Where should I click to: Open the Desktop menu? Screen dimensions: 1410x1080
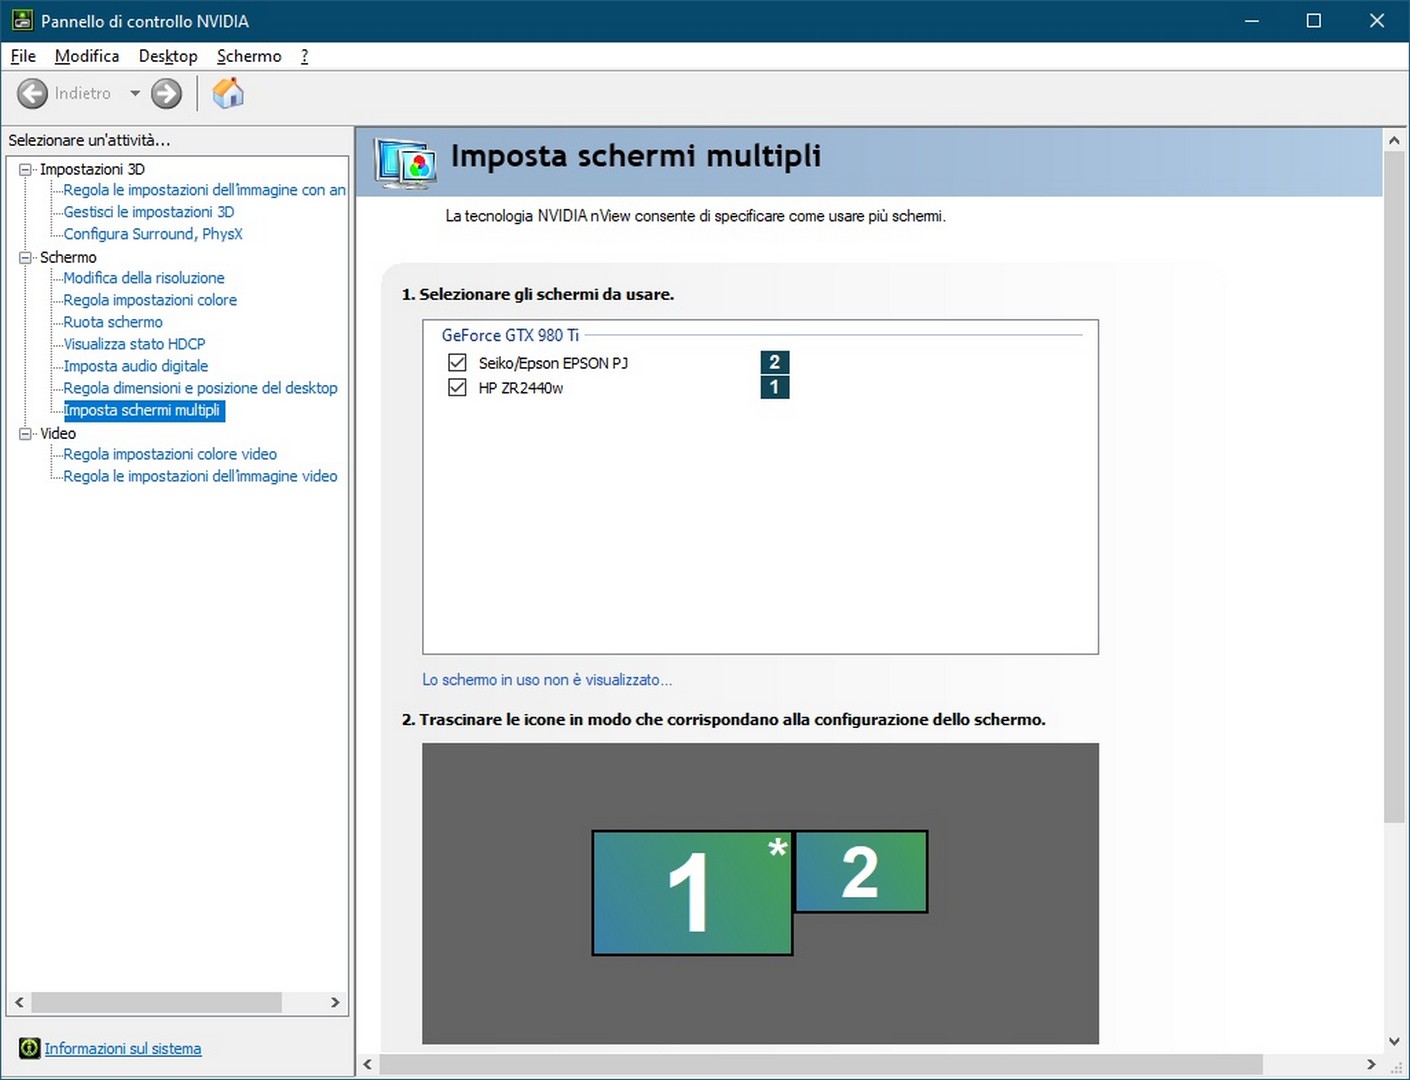point(168,56)
